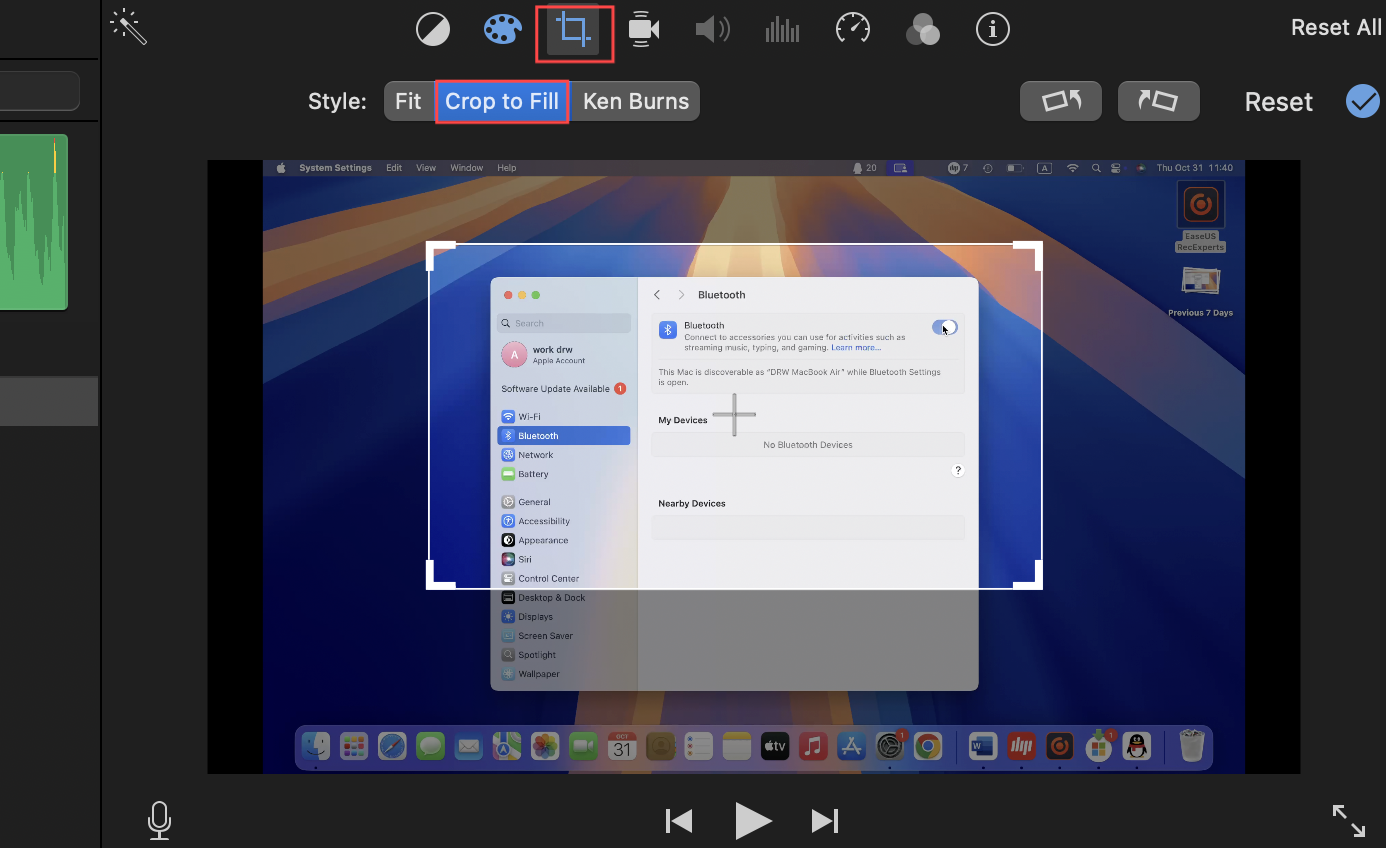Image resolution: width=1386 pixels, height=848 pixels.
Task: Rotate the clip counterclockwise
Action: tap(1060, 100)
